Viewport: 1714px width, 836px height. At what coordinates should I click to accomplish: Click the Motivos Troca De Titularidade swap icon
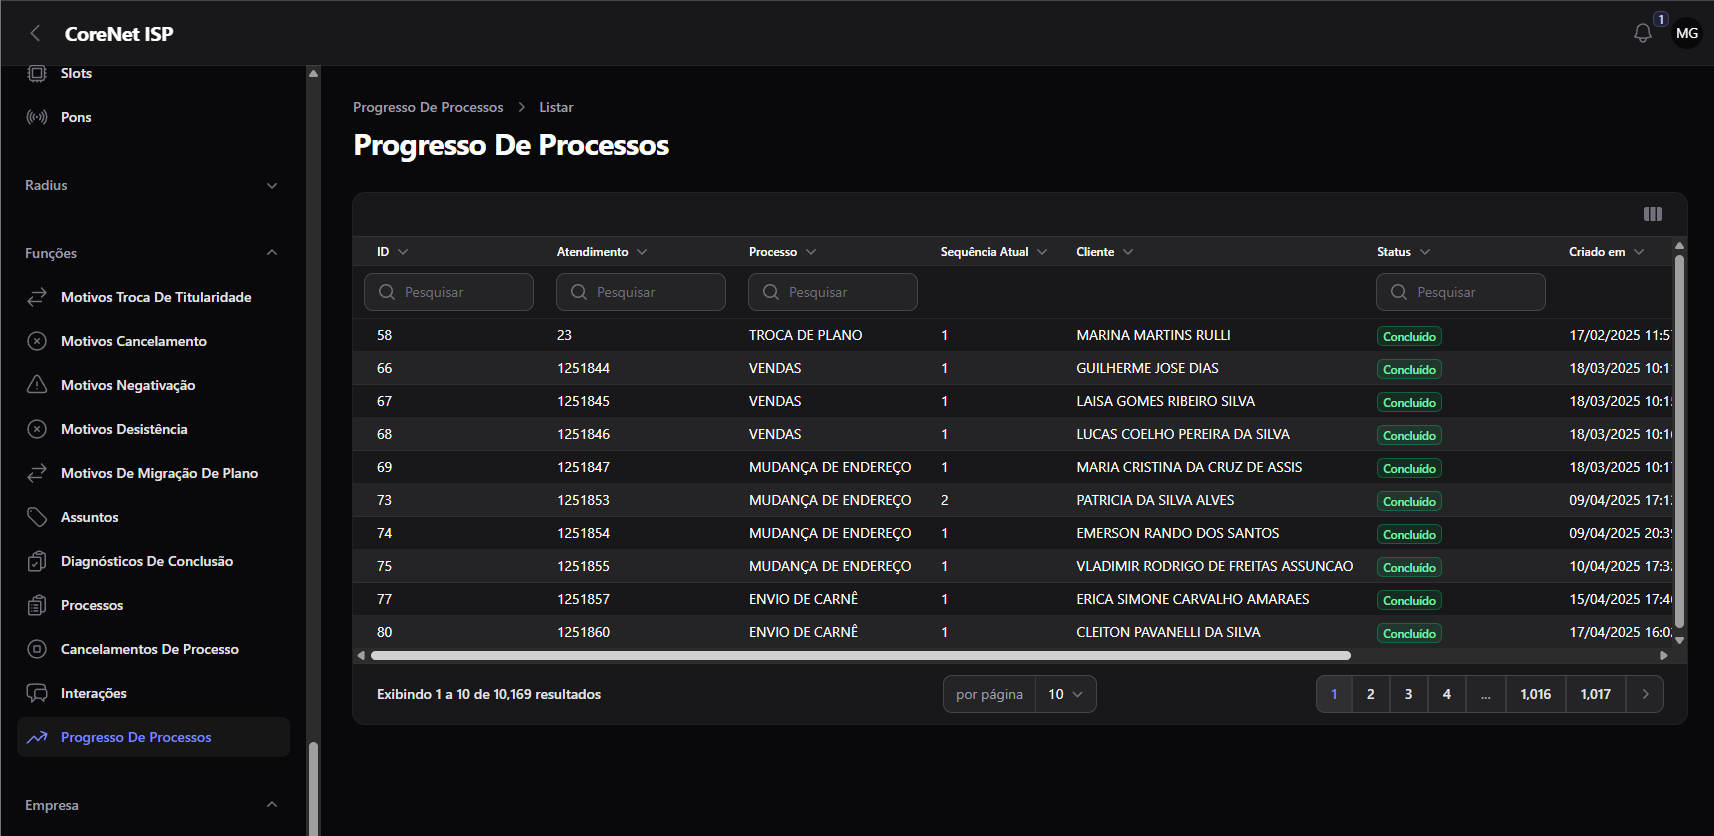pyautogui.click(x=37, y=297)
